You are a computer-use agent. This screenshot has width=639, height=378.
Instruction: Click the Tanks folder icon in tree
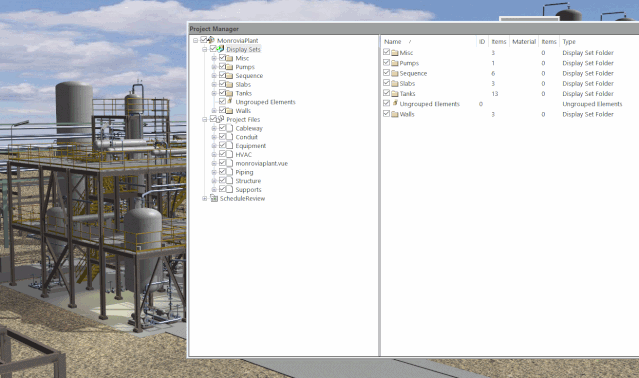click(229, 93)
